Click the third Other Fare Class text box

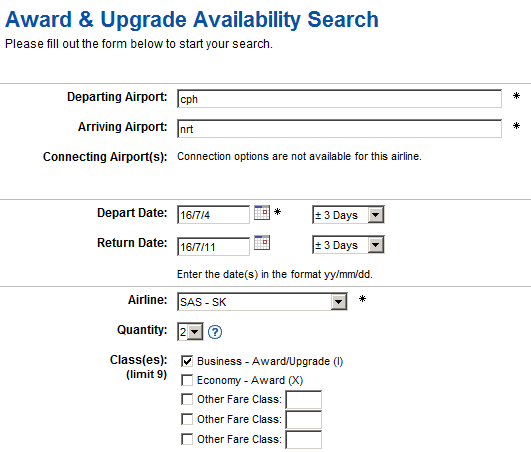pyautogui.click(x=304, y=440)
